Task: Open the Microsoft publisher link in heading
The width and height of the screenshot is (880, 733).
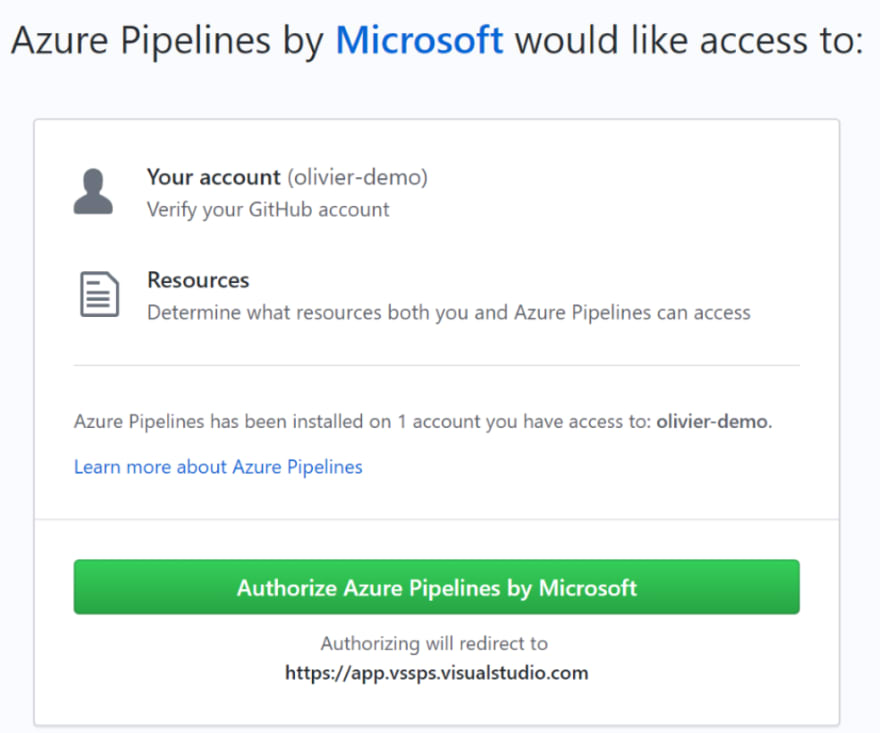Action: point(419,40)
